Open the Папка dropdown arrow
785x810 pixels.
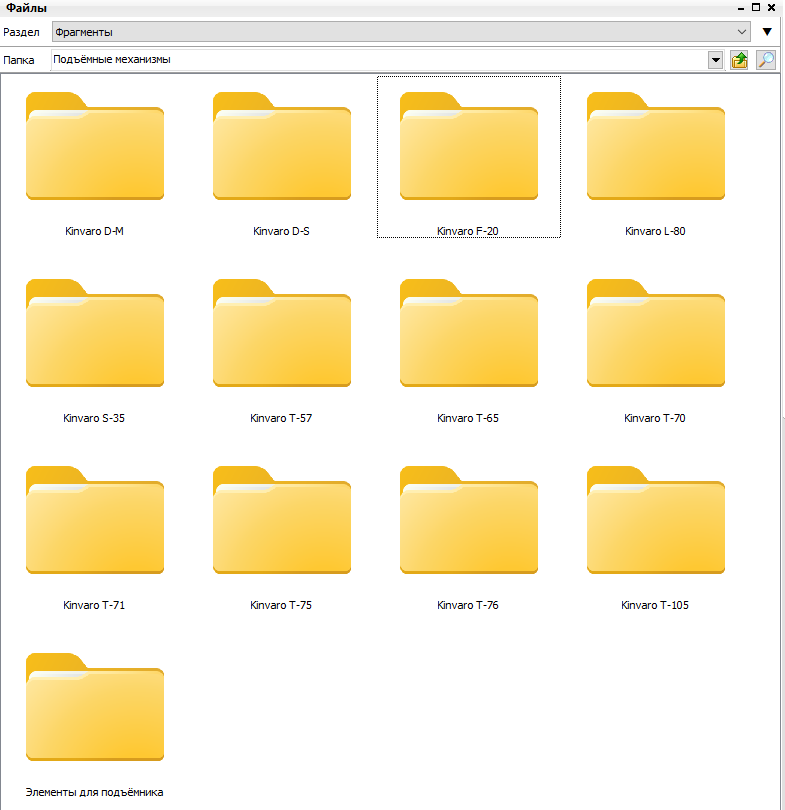[715, 60]
